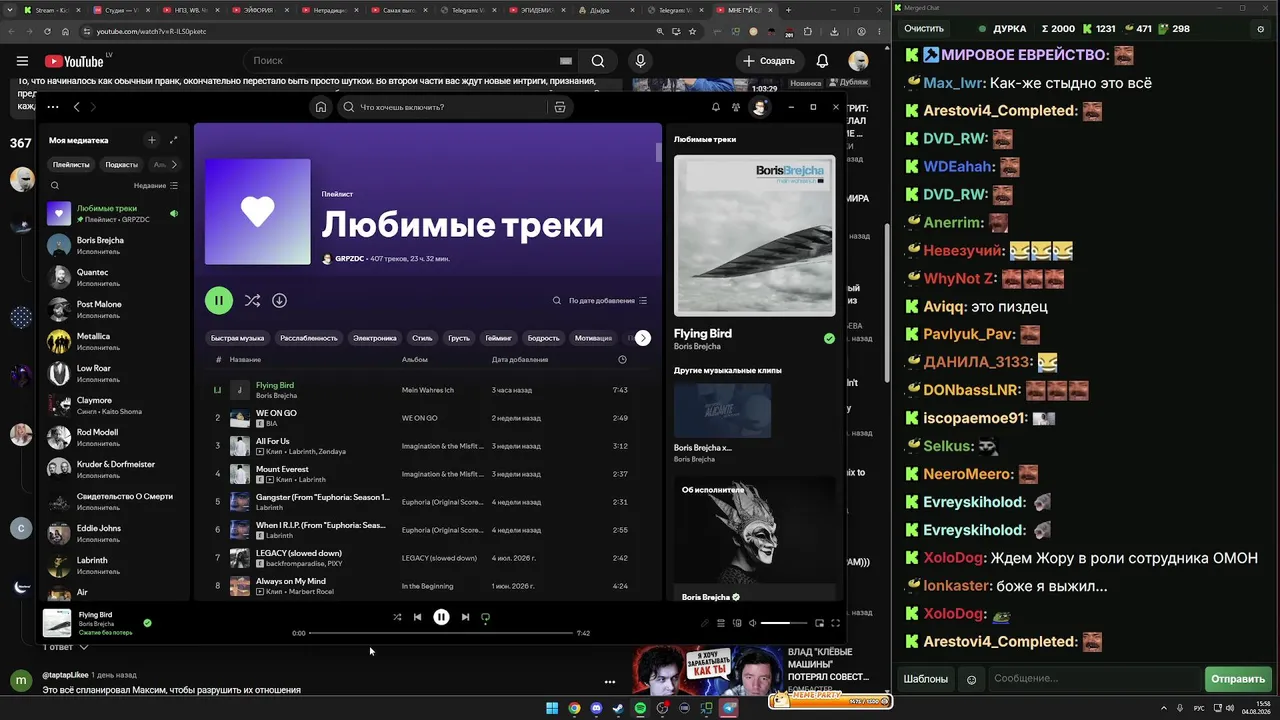Click Отправить to send the chat message
Screen dimensions: 1280x720
1238,679
